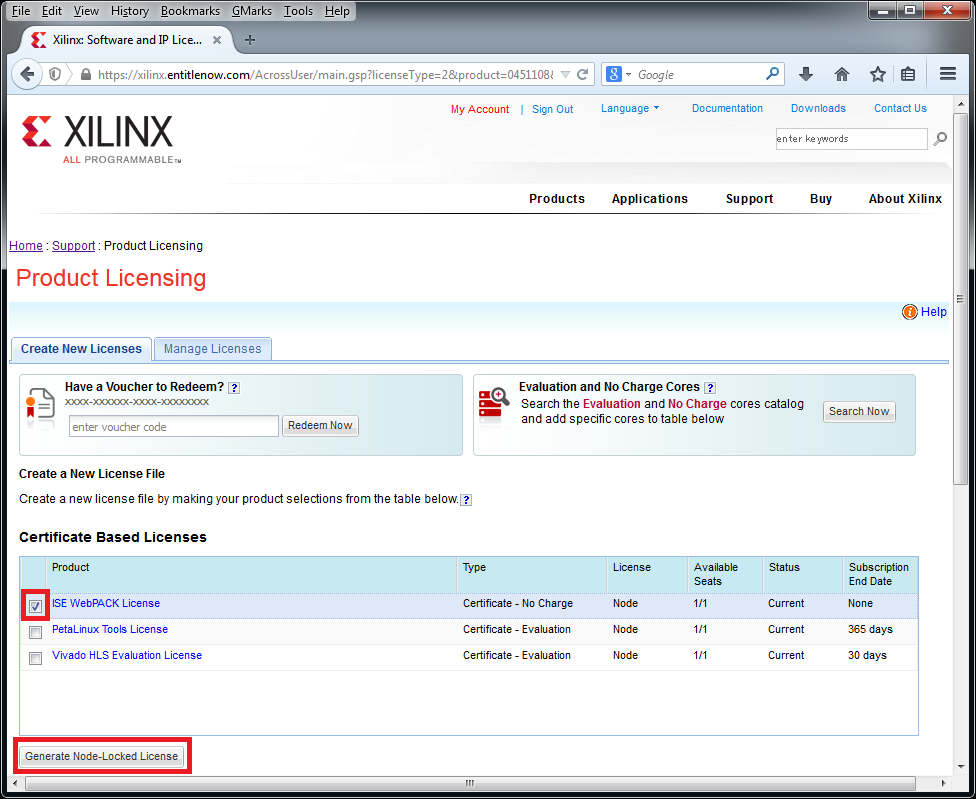Image resolution: width=976 pixels, height=799 pixels.
Task: Open the GMarks menu
Action: click(251, 11)
